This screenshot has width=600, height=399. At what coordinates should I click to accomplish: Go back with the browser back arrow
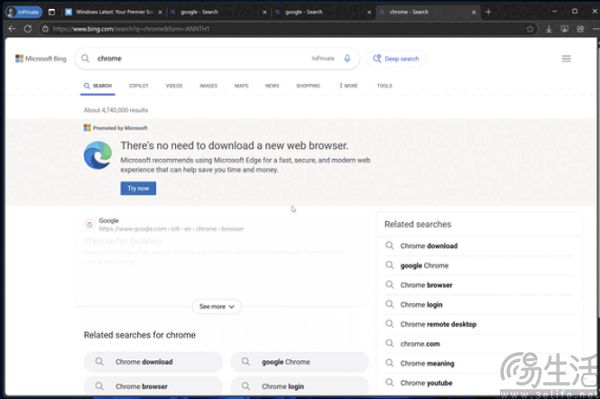12,29
